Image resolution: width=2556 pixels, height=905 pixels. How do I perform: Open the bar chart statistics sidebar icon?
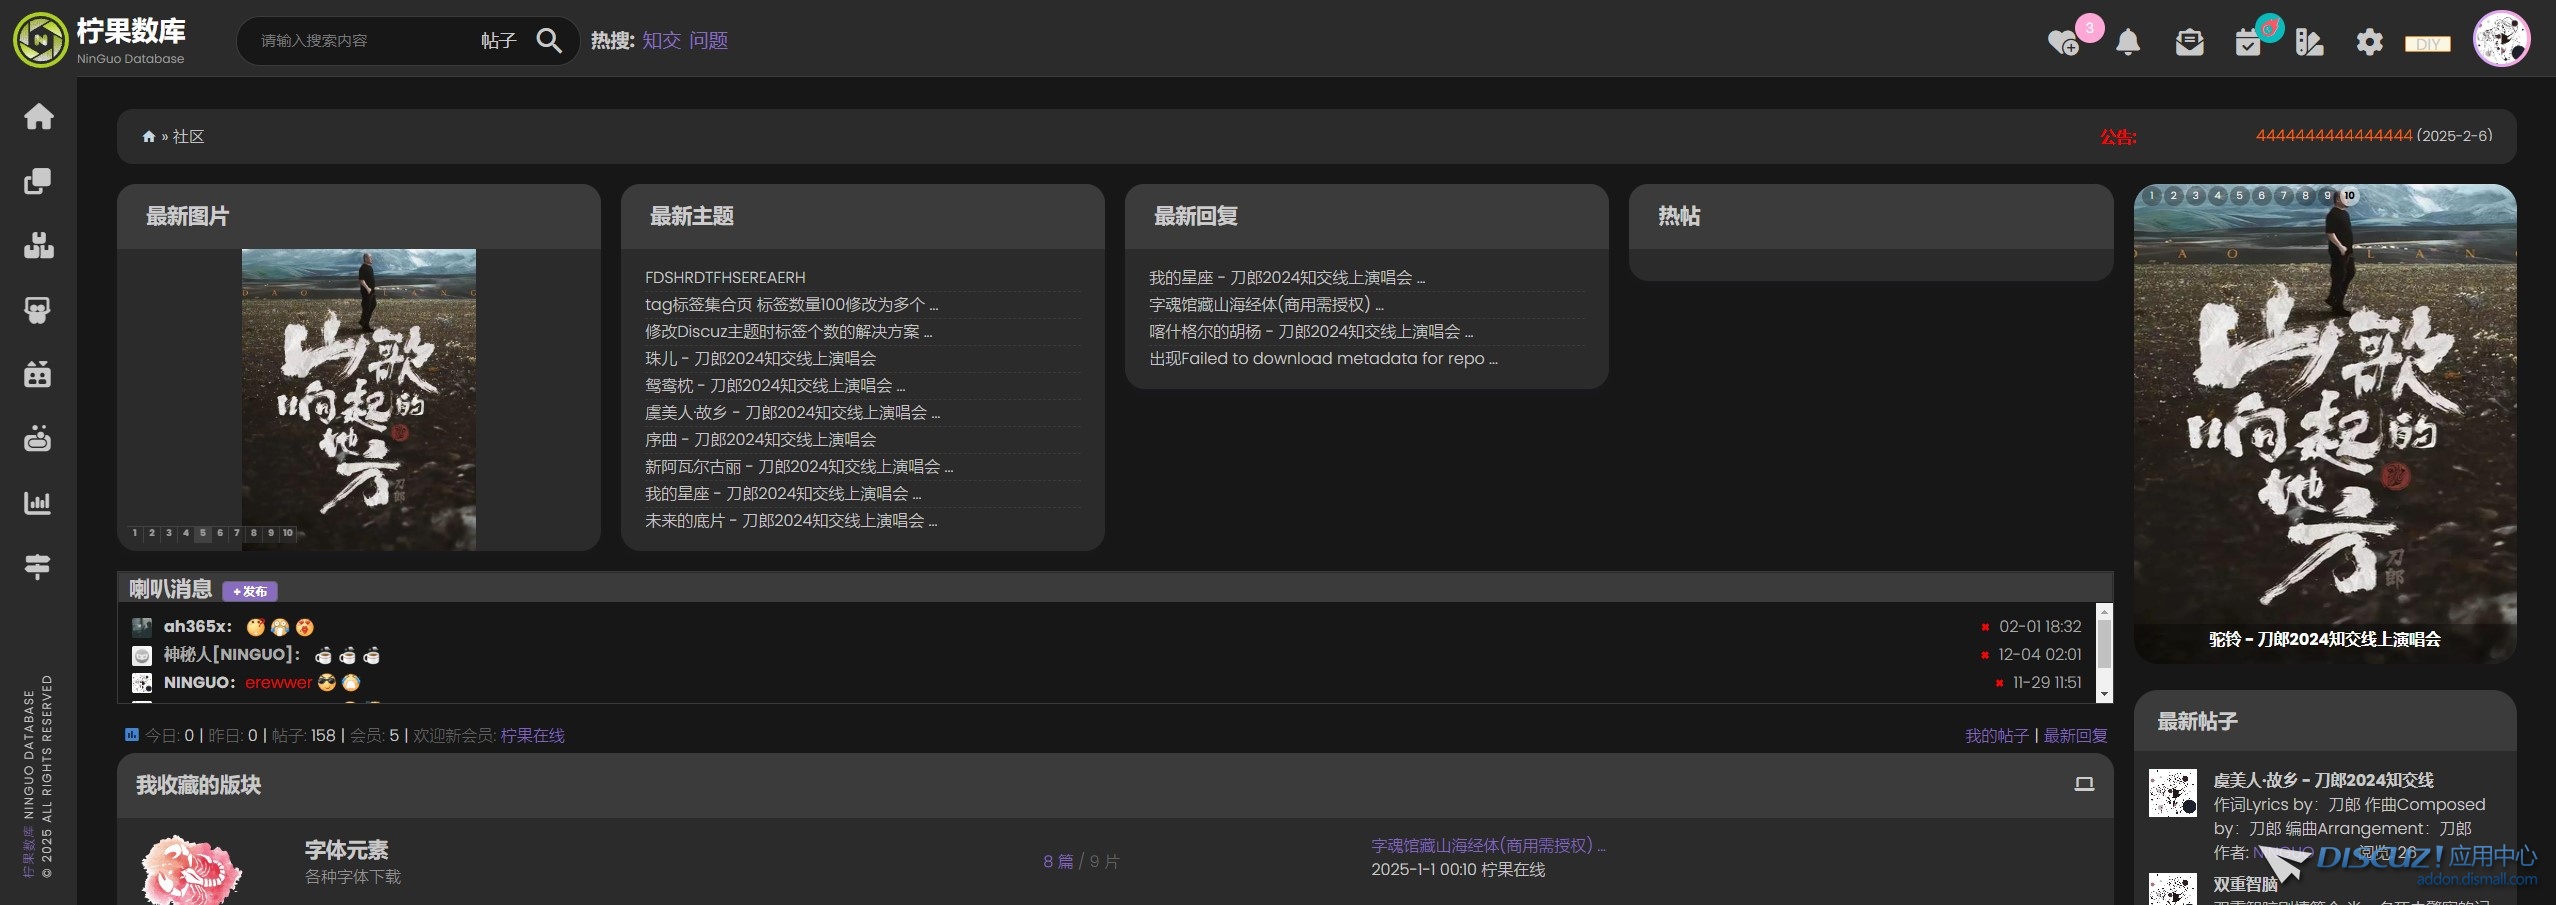pyautogui.click(x=38, y=503)
